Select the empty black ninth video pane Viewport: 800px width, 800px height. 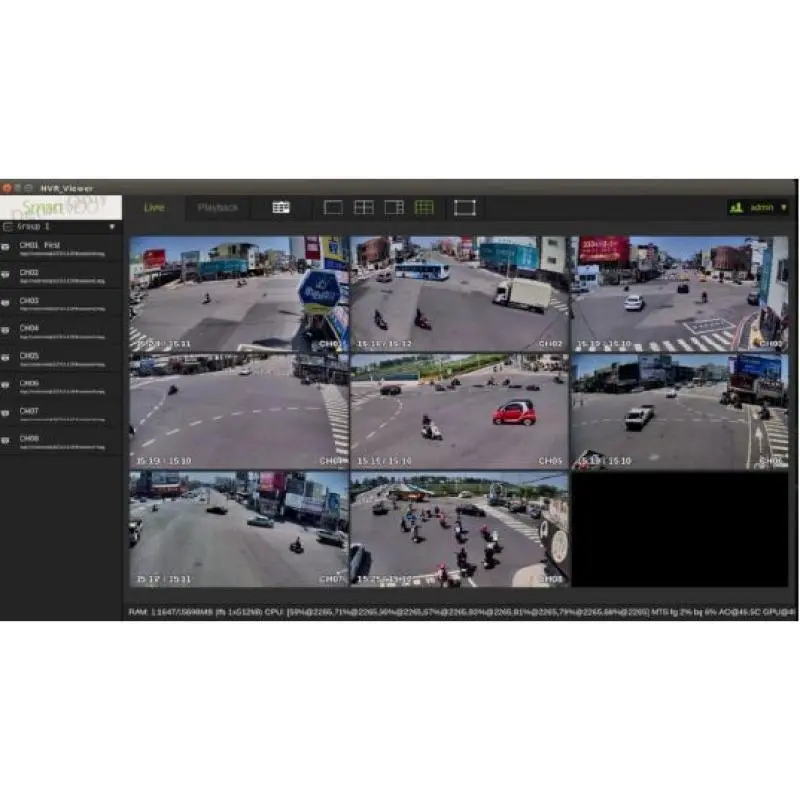679,529
